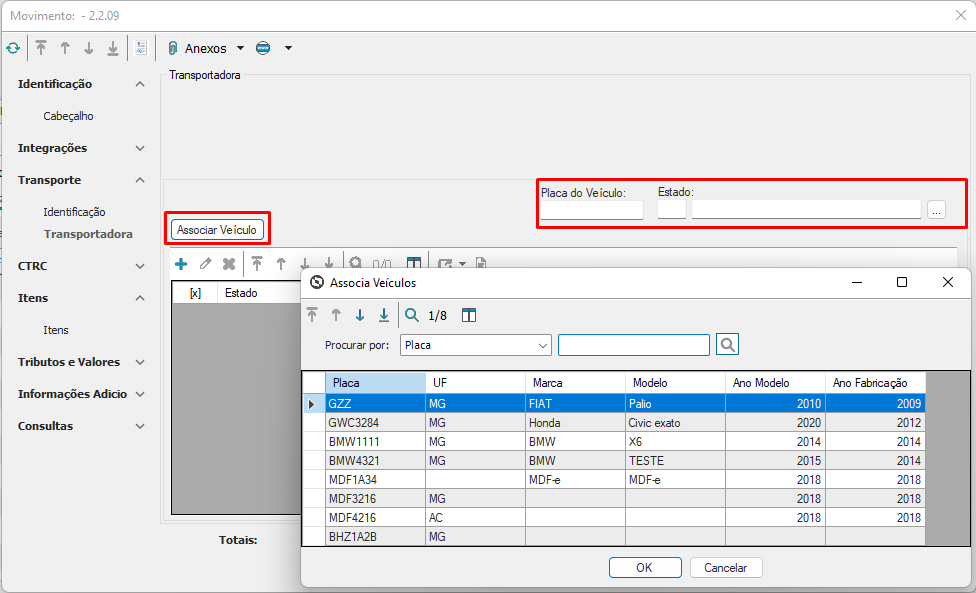Click the Anexos paperclip button

[x=197, y=48]
